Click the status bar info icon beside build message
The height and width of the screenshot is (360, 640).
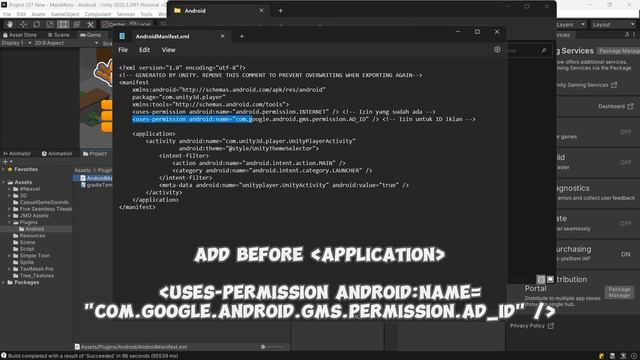click(x=4, y=356)
